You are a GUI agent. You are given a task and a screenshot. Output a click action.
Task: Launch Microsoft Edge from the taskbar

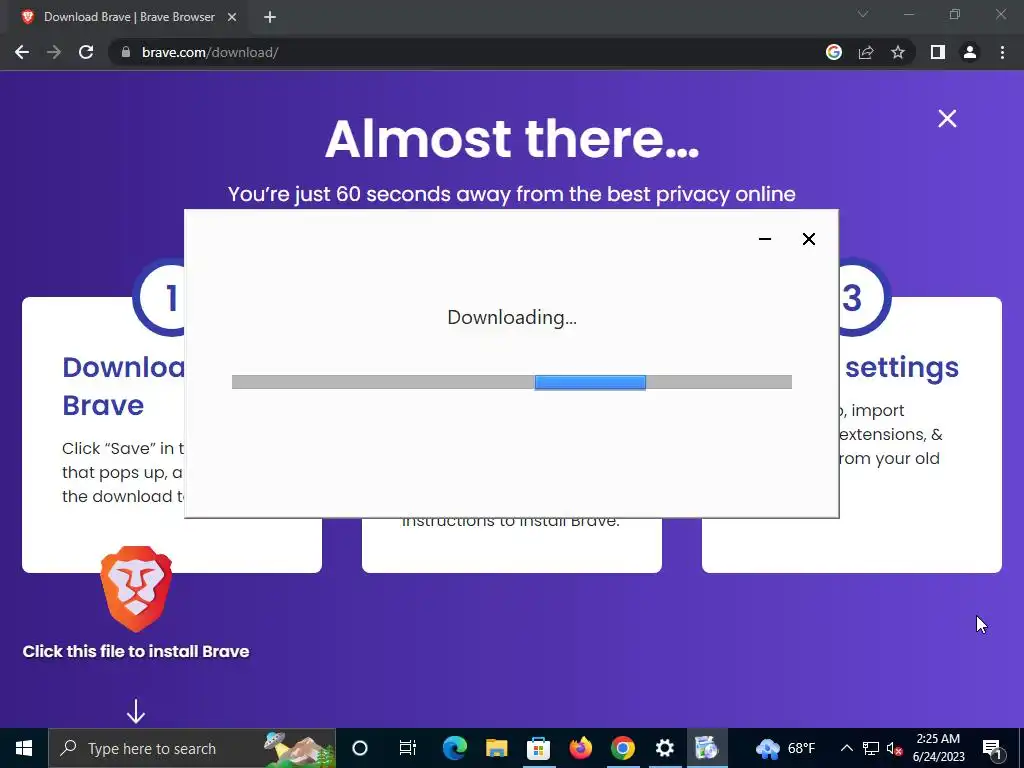coord(455,748)
